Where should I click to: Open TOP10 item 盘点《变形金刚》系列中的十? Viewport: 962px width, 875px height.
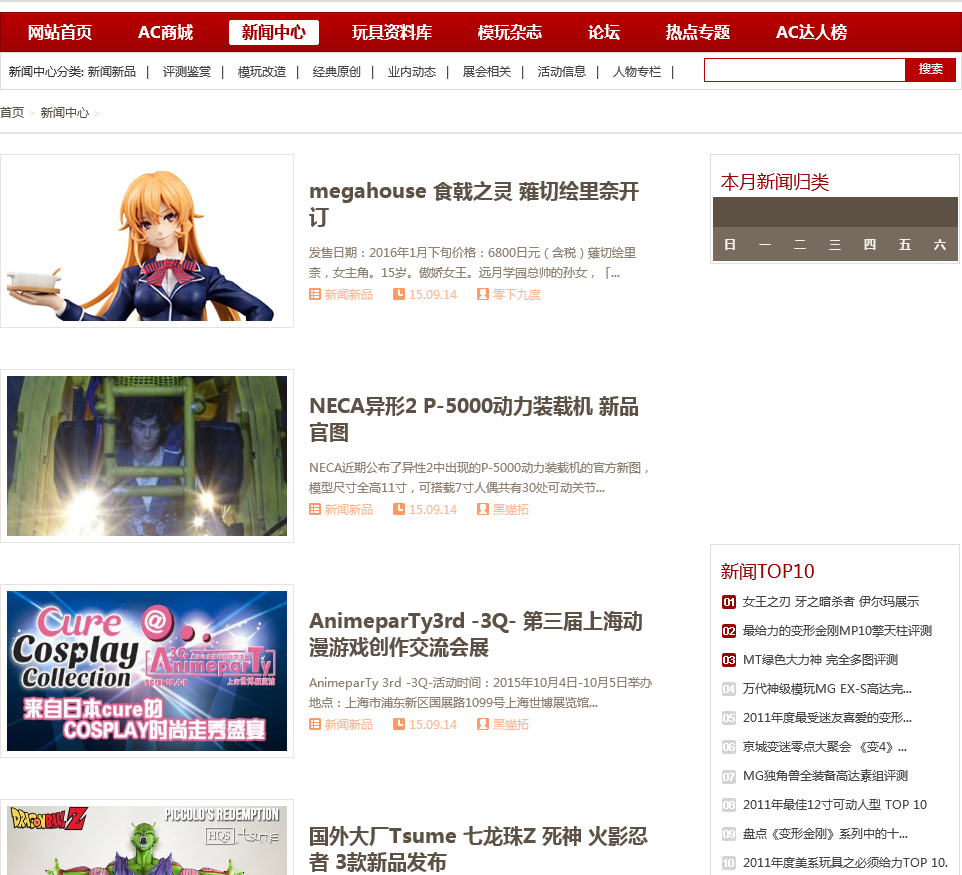(x=825, y=833)
